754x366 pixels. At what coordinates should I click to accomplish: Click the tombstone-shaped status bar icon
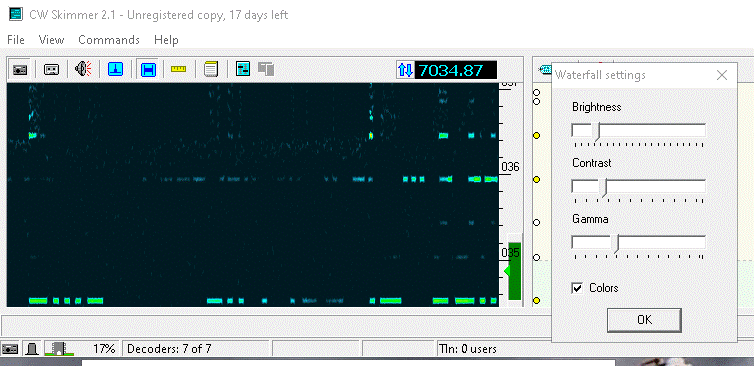click(x=32, y=349)
